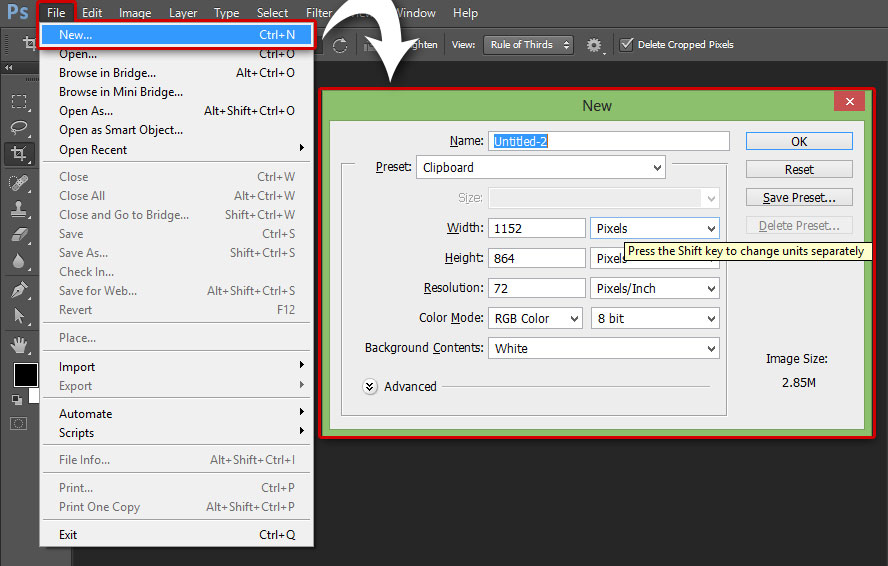888x566 pixels.
Task: Open the Type menu
Action: 227,12
